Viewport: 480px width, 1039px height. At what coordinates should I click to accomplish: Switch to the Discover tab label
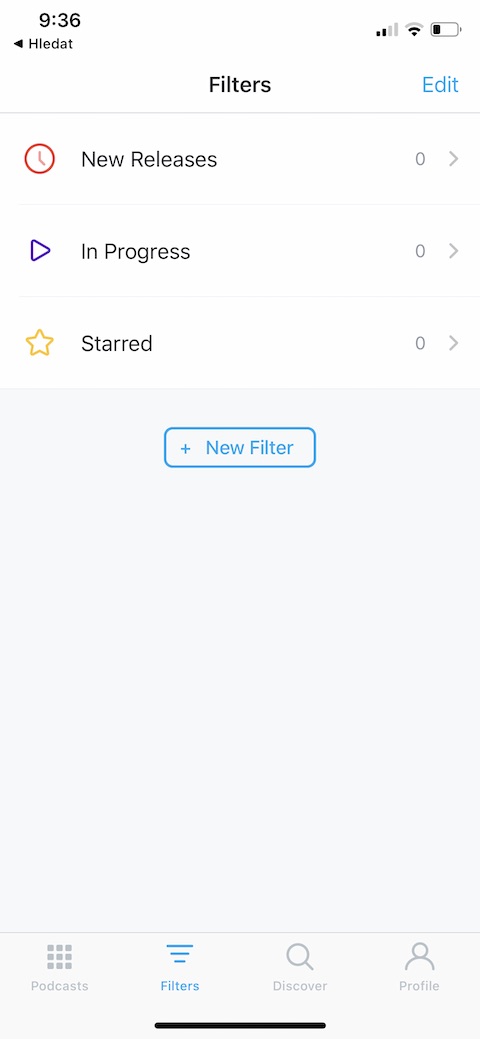coord(300,986)
